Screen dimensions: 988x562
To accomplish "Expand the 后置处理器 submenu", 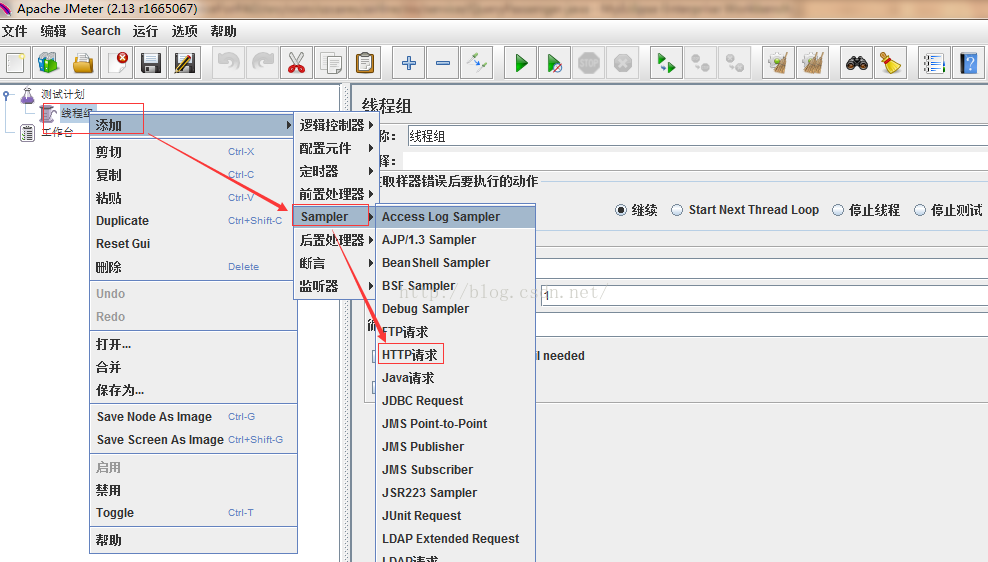I will tap(335, 240).
